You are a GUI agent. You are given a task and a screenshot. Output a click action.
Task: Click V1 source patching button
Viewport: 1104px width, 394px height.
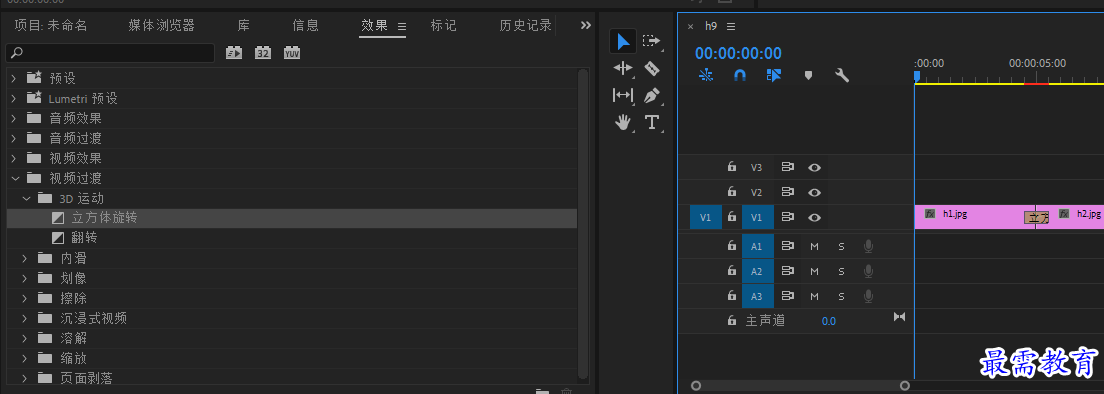(705, 217)
